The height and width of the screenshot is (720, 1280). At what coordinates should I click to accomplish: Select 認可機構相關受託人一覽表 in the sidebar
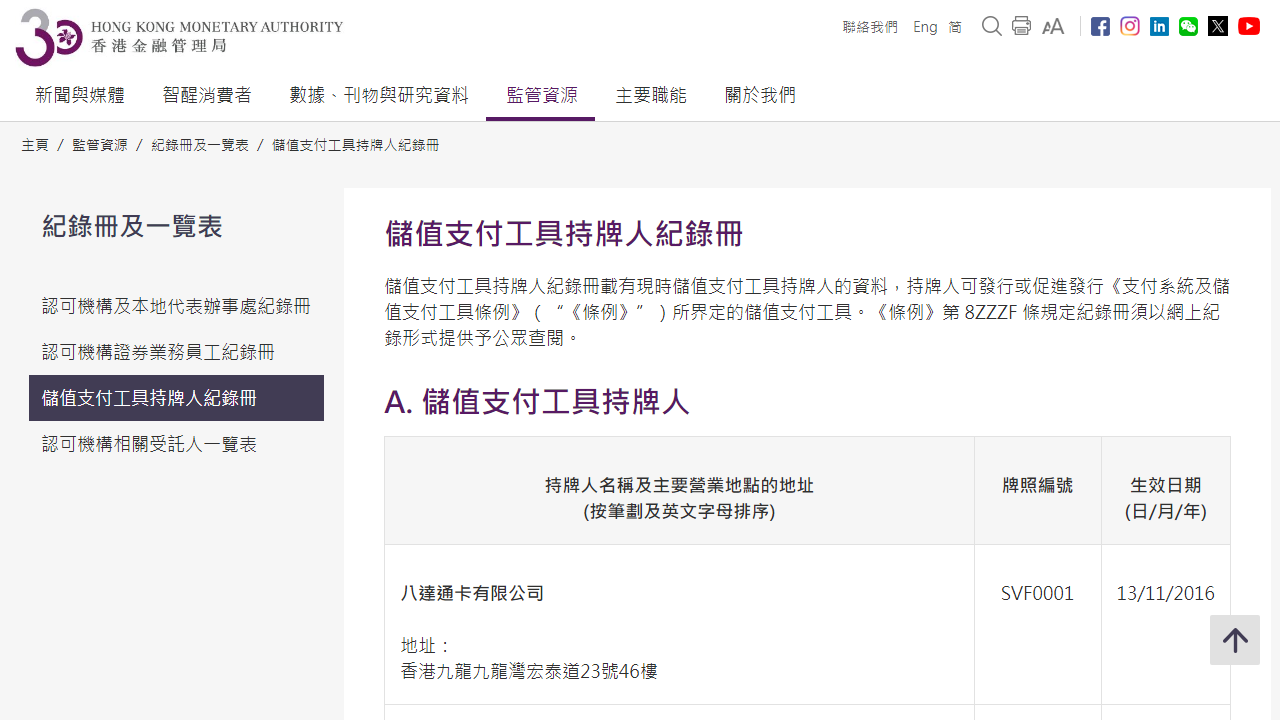(150, 444)
